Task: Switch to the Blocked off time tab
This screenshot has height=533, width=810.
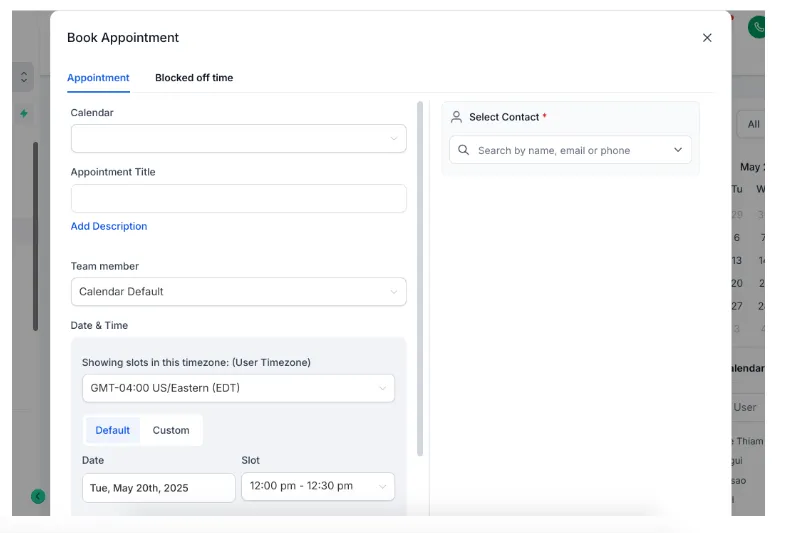Action: pyautogui.click(x=194, y=77)
